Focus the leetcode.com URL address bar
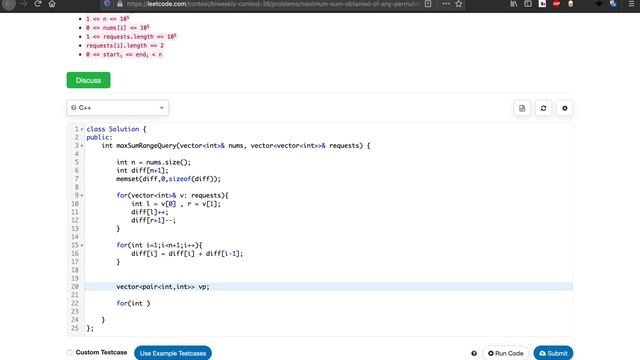 pyautogui.click(x=271, y=4)
